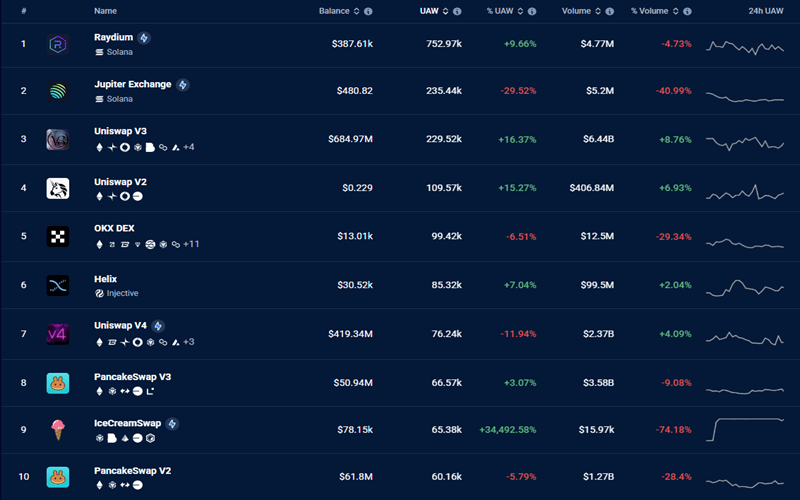Viewport: 800px width, 500px height.
Task: Click the % UAW column info icon
Action: point(532,11)
